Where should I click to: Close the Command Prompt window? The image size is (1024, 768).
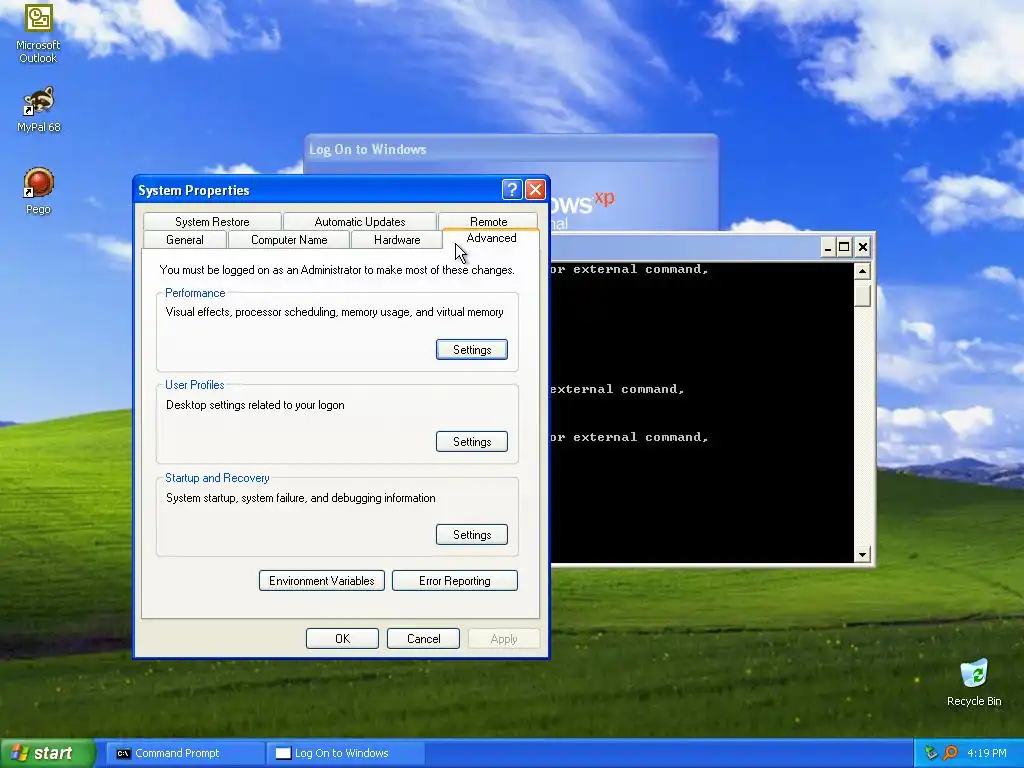pyautogui.click(x=863, y=248)
